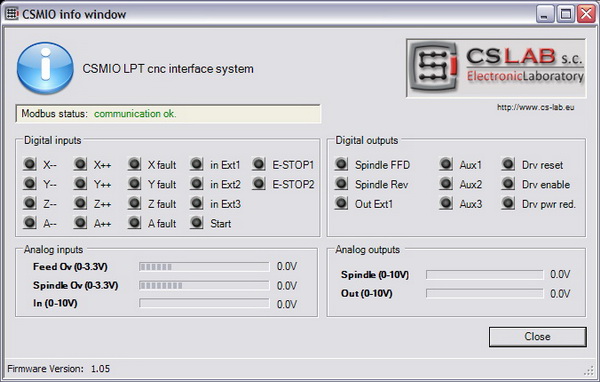The image size is (600, 382).
Task: Click the Y-- input LED indicator
Action: click(29, 183)
